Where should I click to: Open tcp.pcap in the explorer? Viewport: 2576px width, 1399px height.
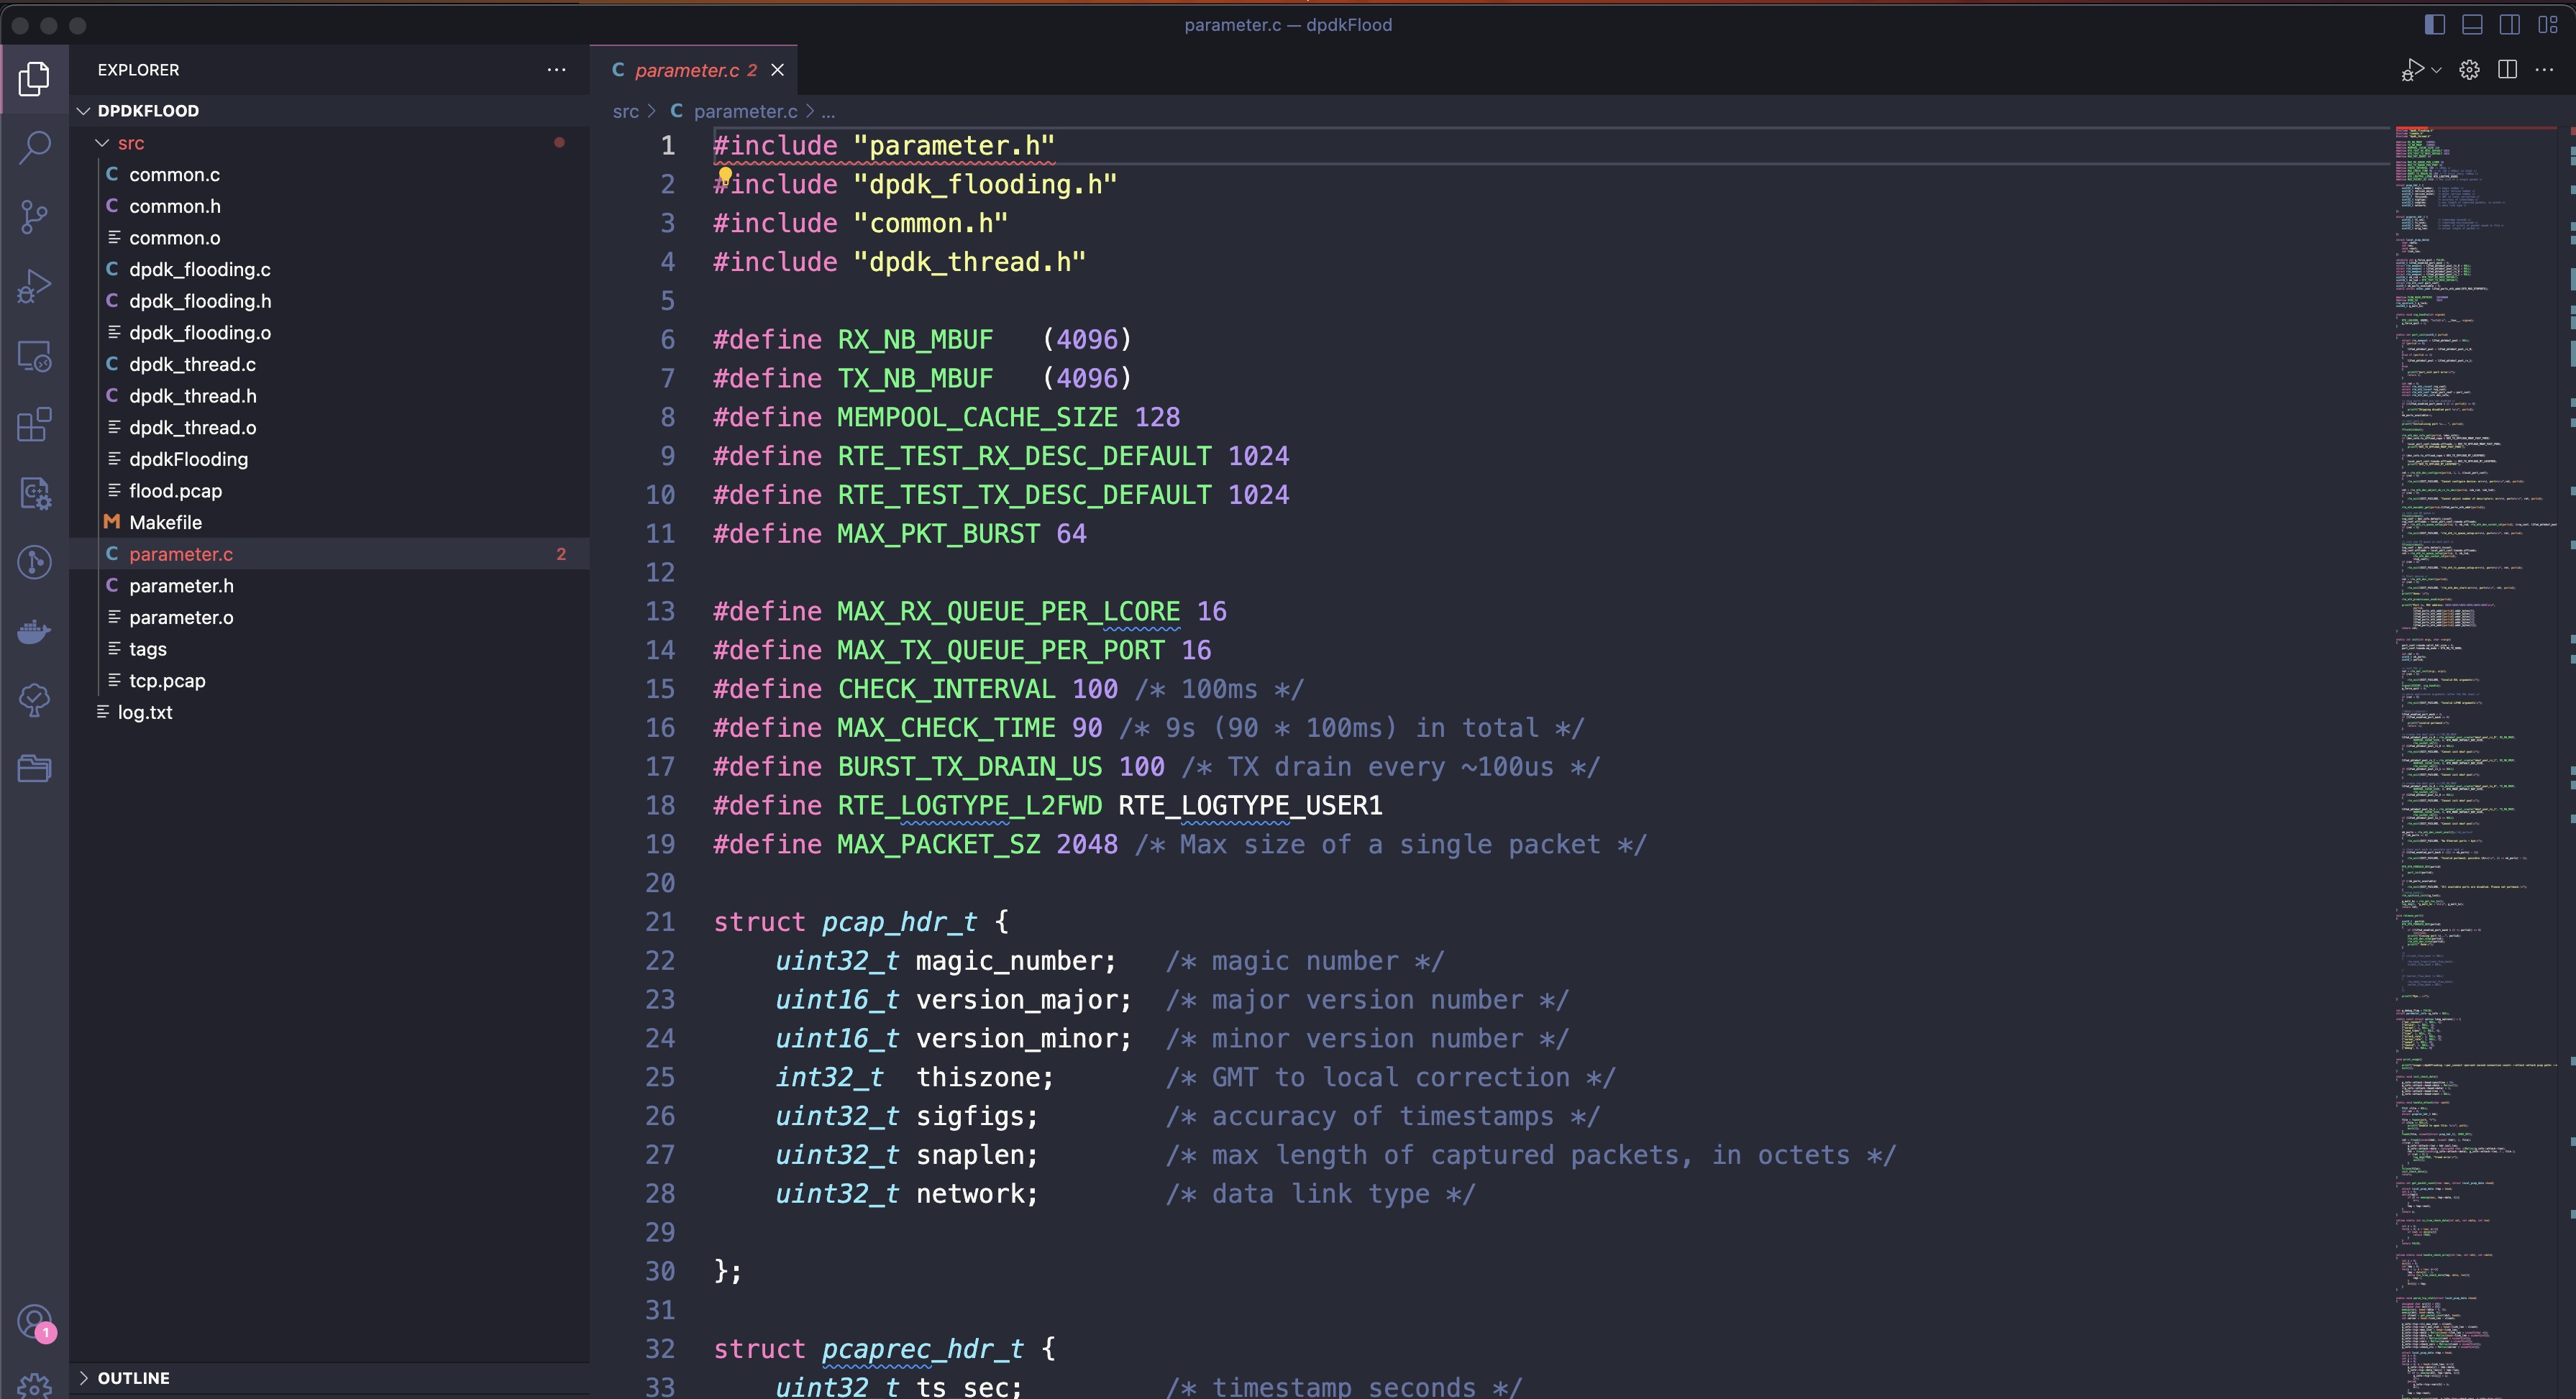coord(329,681)
